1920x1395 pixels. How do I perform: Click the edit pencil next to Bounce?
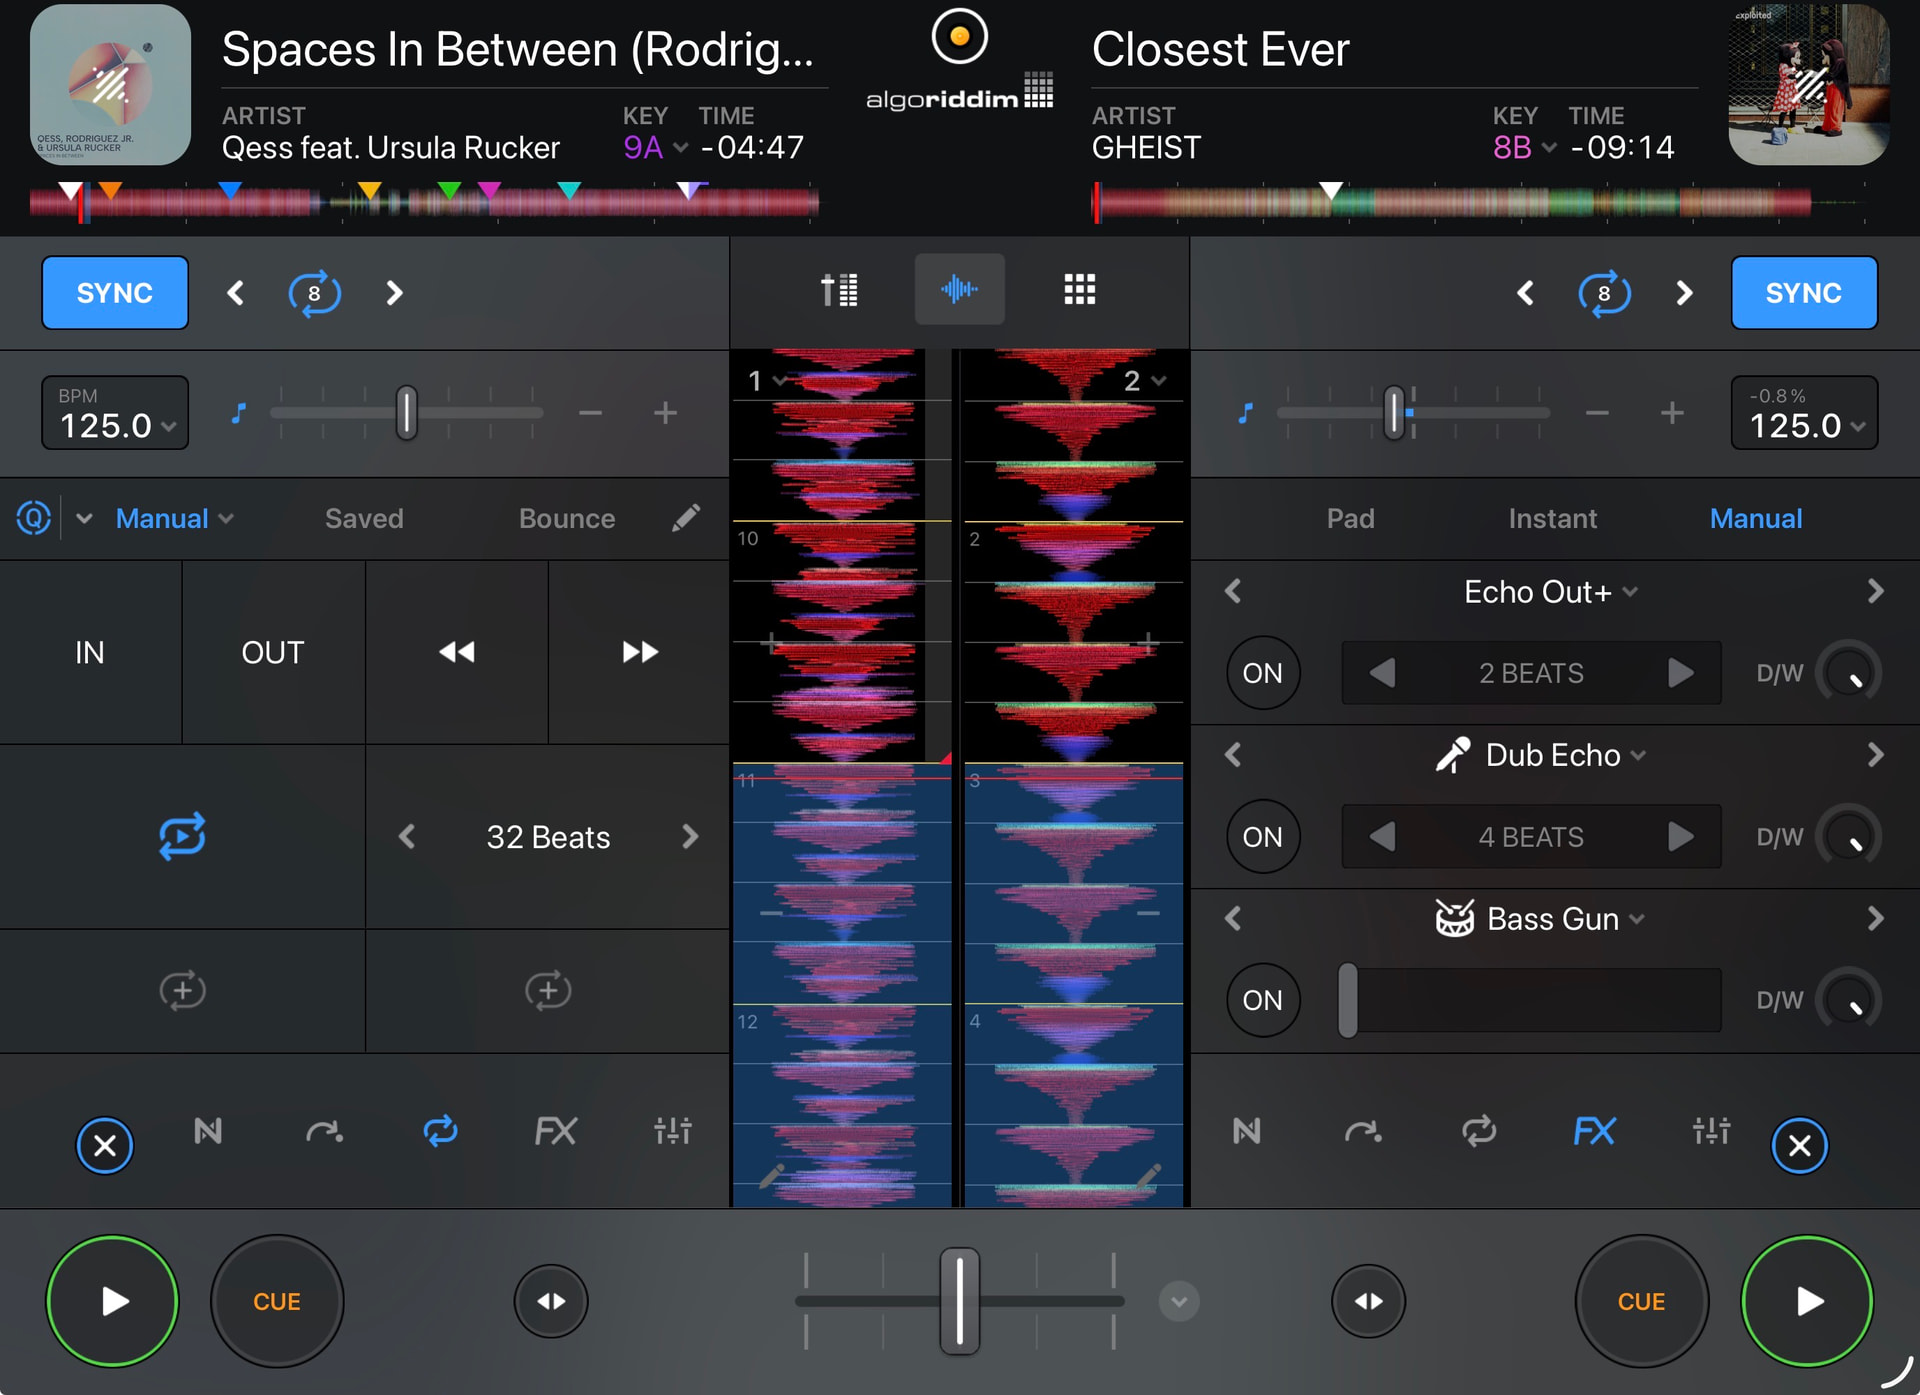[686, 518]
